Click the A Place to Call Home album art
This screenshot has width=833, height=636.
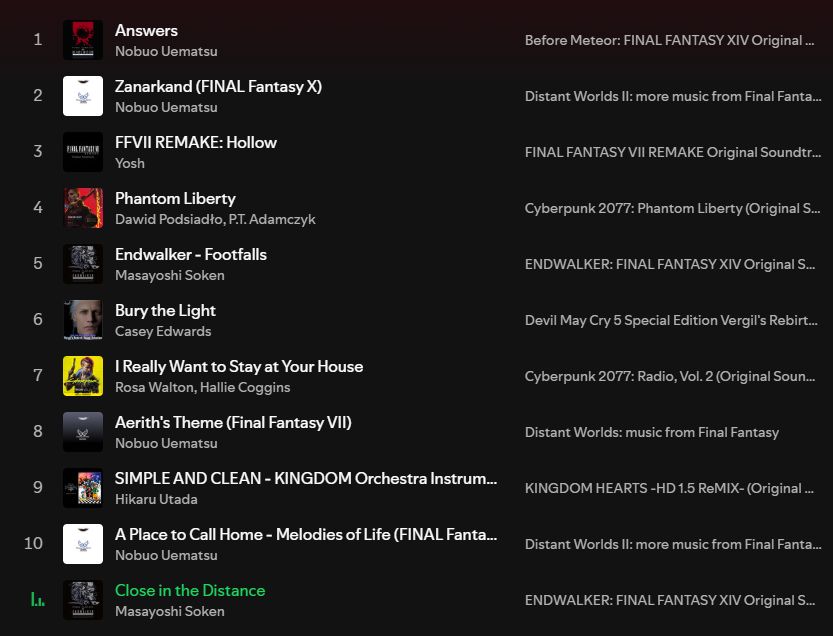(83, 544)
